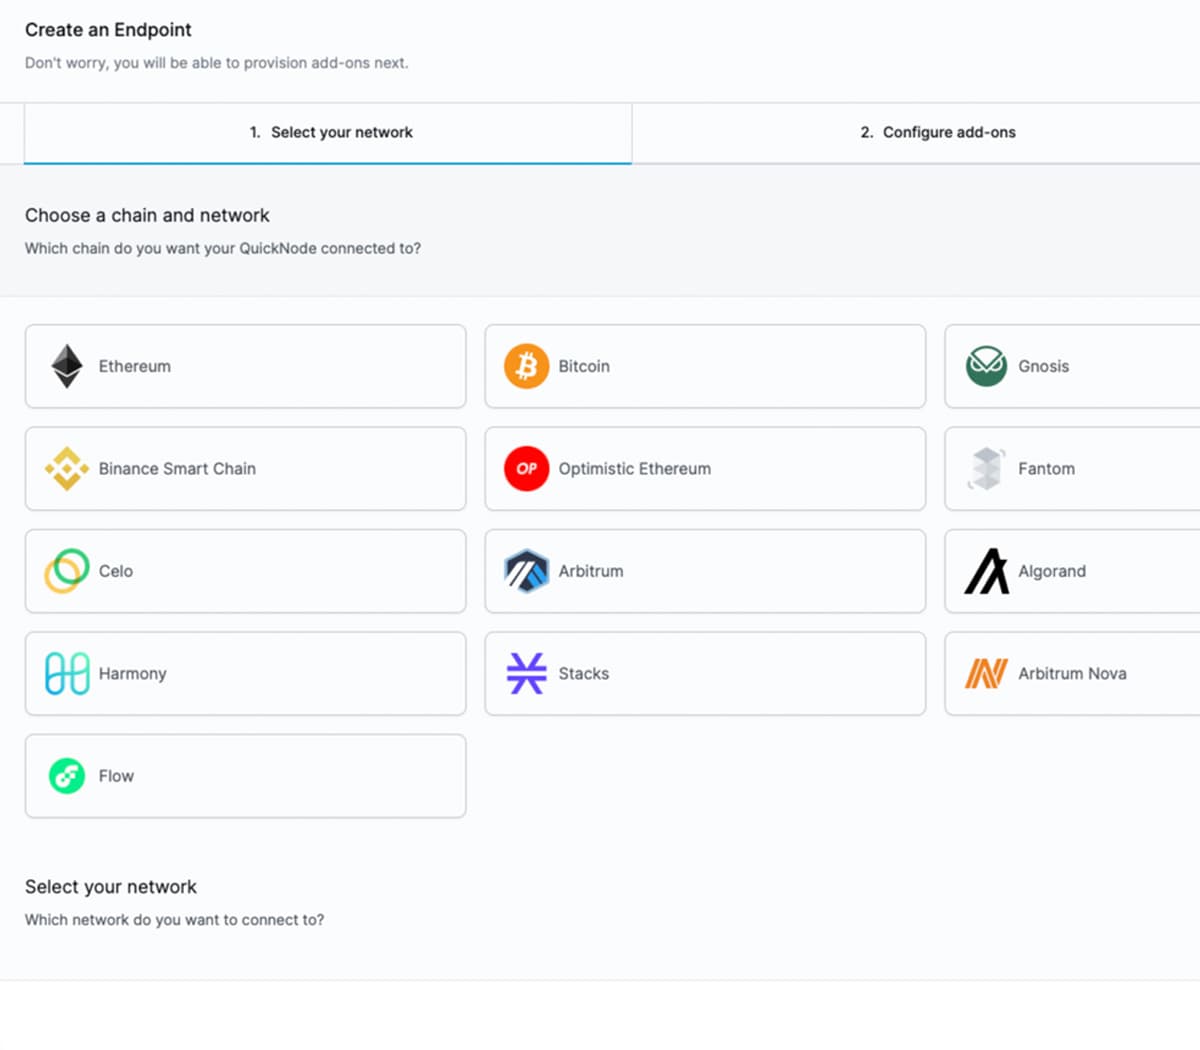1200x1050 pixels.
Task: Click the Binance Smart Chain yellow icon
Action: (x=67, y=468)
